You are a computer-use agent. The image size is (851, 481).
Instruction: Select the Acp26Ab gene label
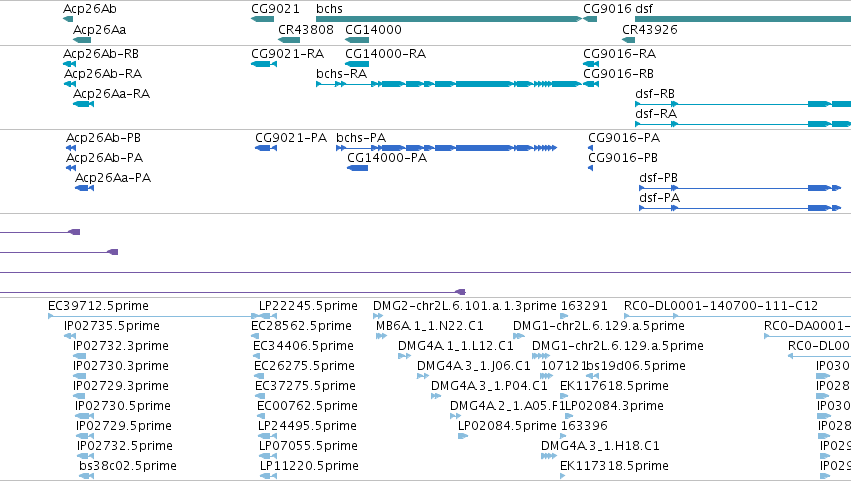(x=90, y=9)
